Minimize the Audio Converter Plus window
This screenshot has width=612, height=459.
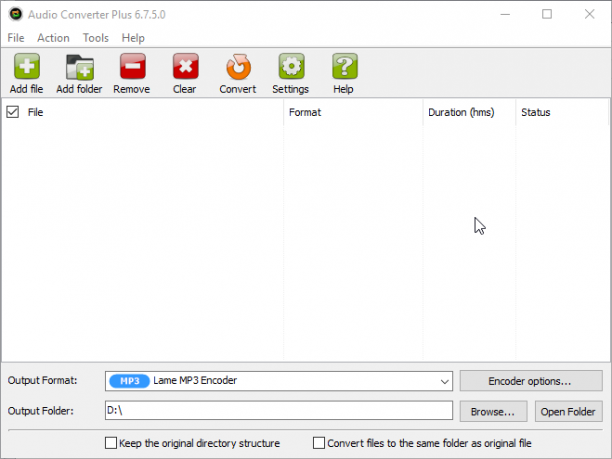(x=505, y=14)
